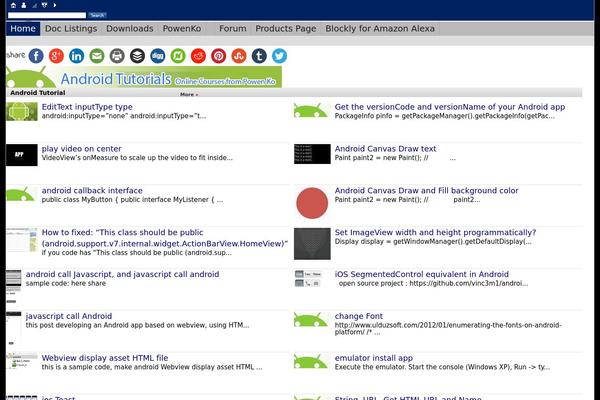The width and height of the screenshot is (600, 400).
Task: Open Get the versionCode and versionName article
Action: [450, 107]
